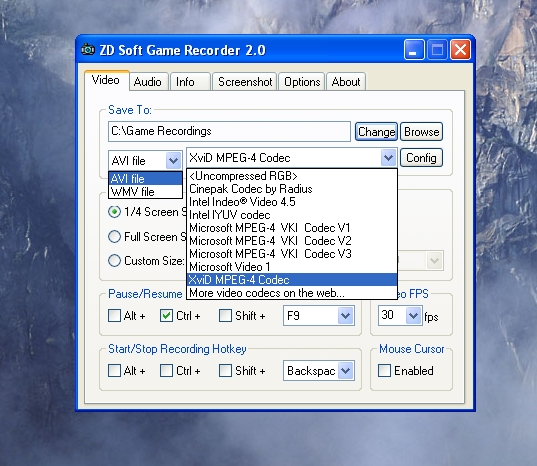537x466 pixels.
Task: Switch to the Audio tab
Action: click(x=148, y=82)
